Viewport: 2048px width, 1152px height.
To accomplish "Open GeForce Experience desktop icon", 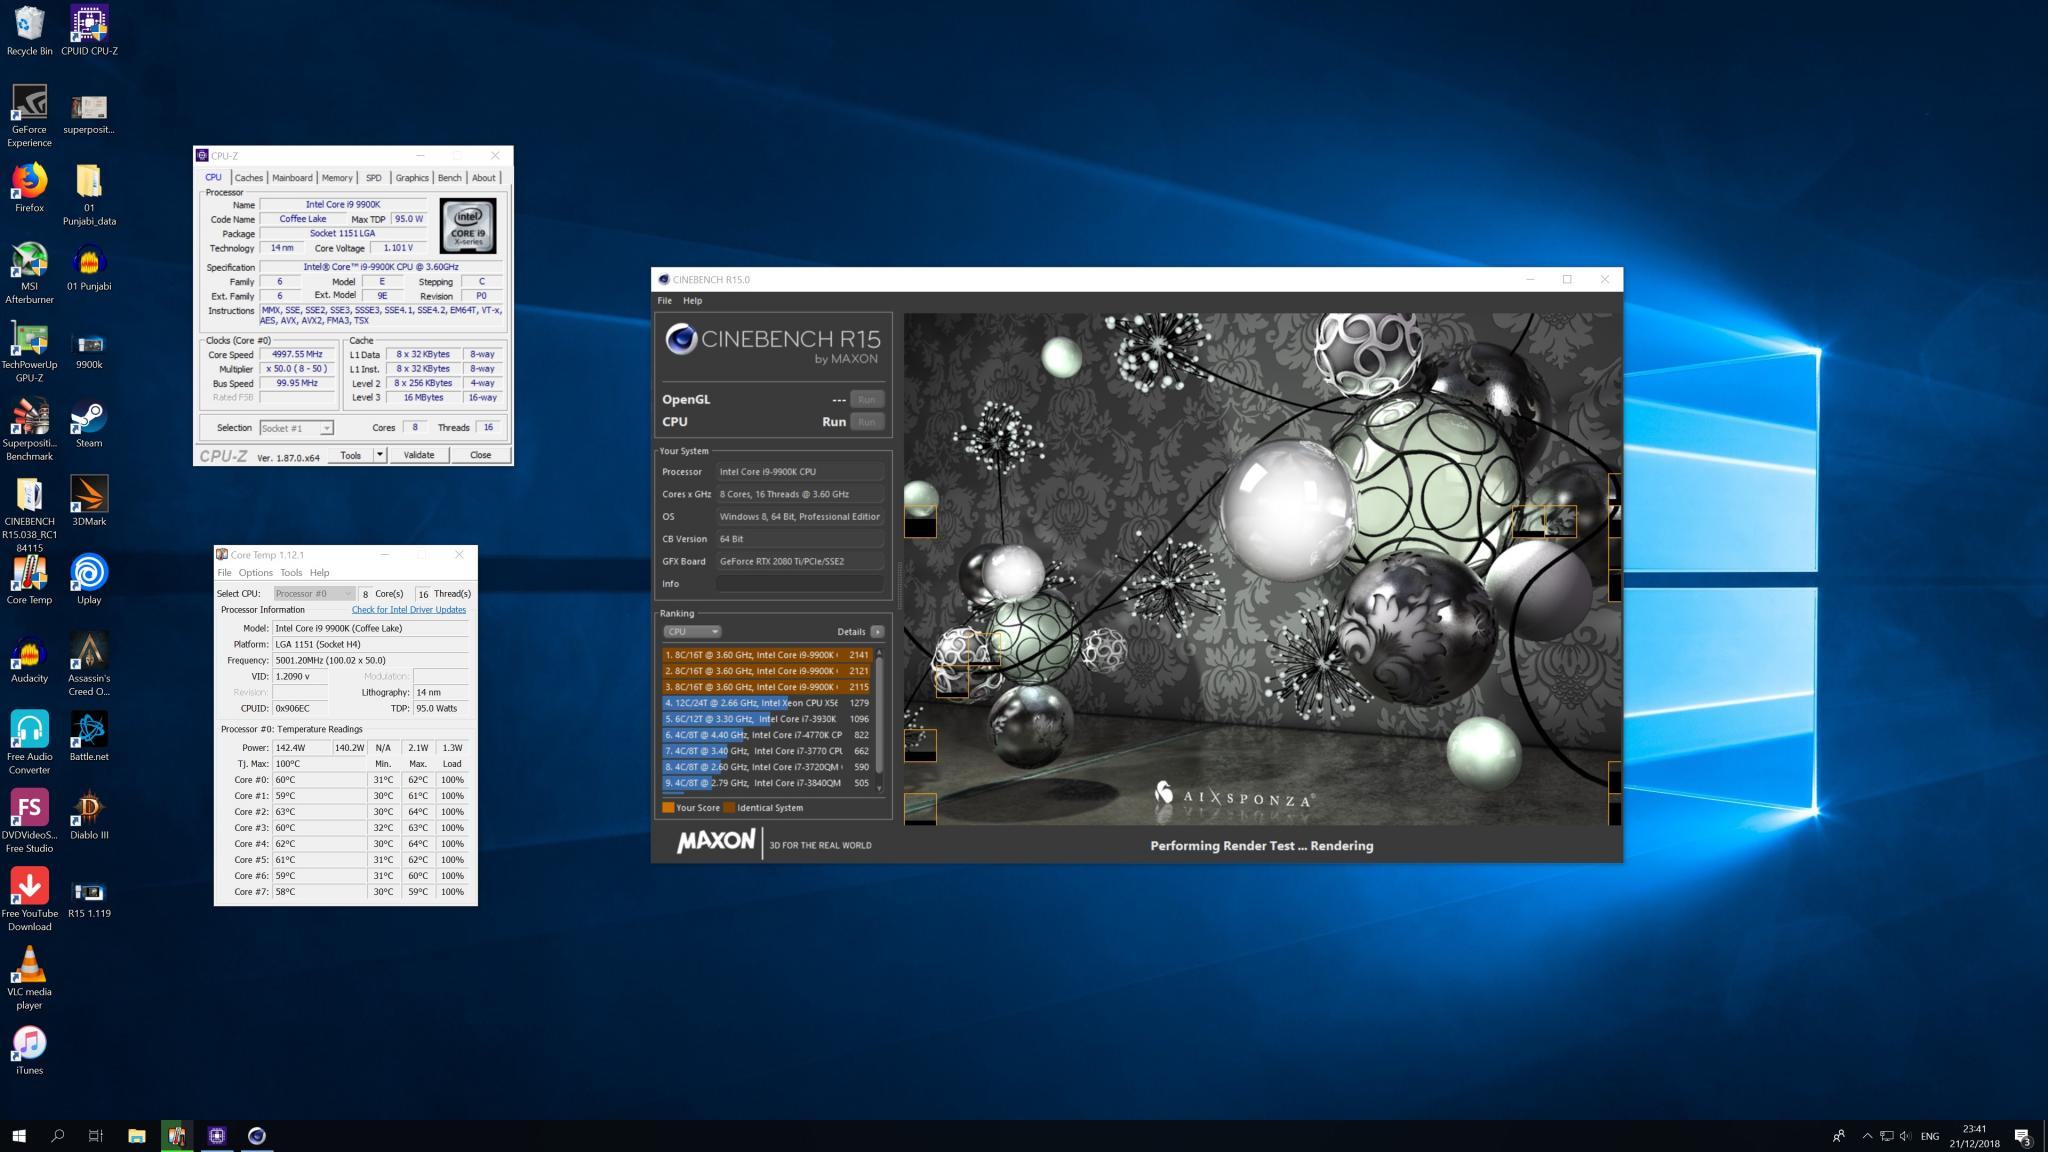I will (29, 116).
